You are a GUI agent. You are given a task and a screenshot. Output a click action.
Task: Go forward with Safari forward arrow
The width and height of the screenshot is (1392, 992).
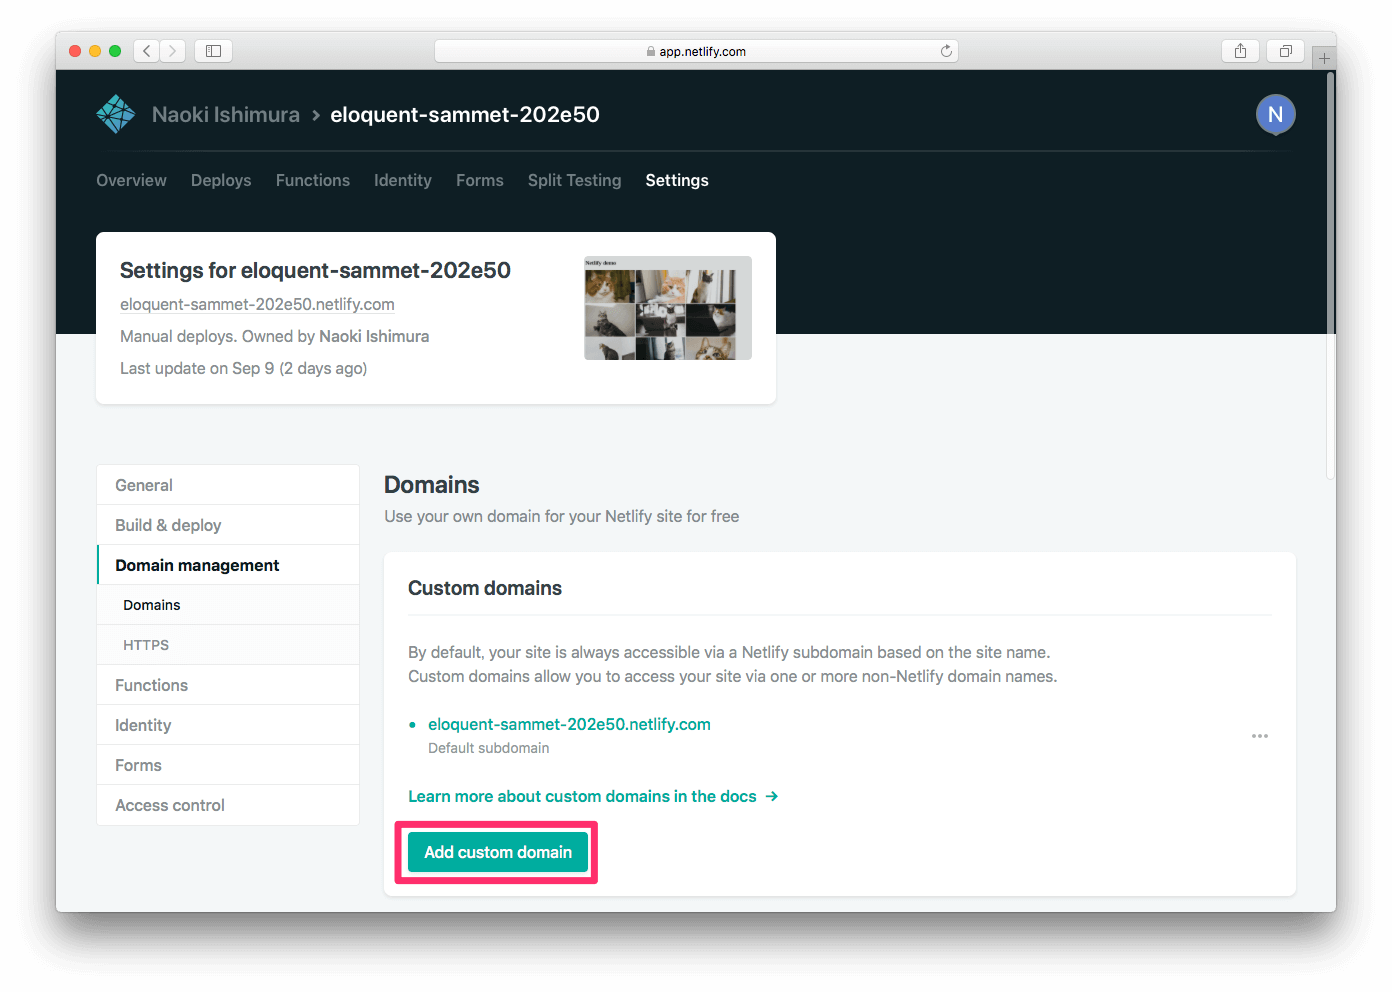tap(172, 51)
